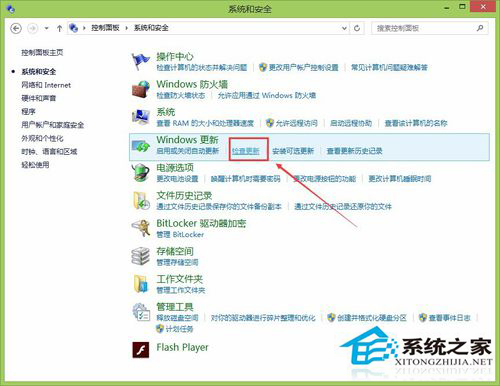Click 安装可选更新 link
Image resolution: width=500 pixels, height=386 pixels.
293,151
